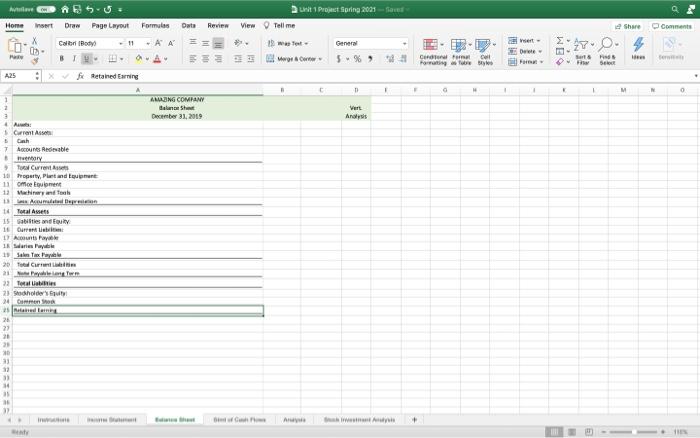
Task: Open the Insert ribbon tab
Action: pos(44,25)
